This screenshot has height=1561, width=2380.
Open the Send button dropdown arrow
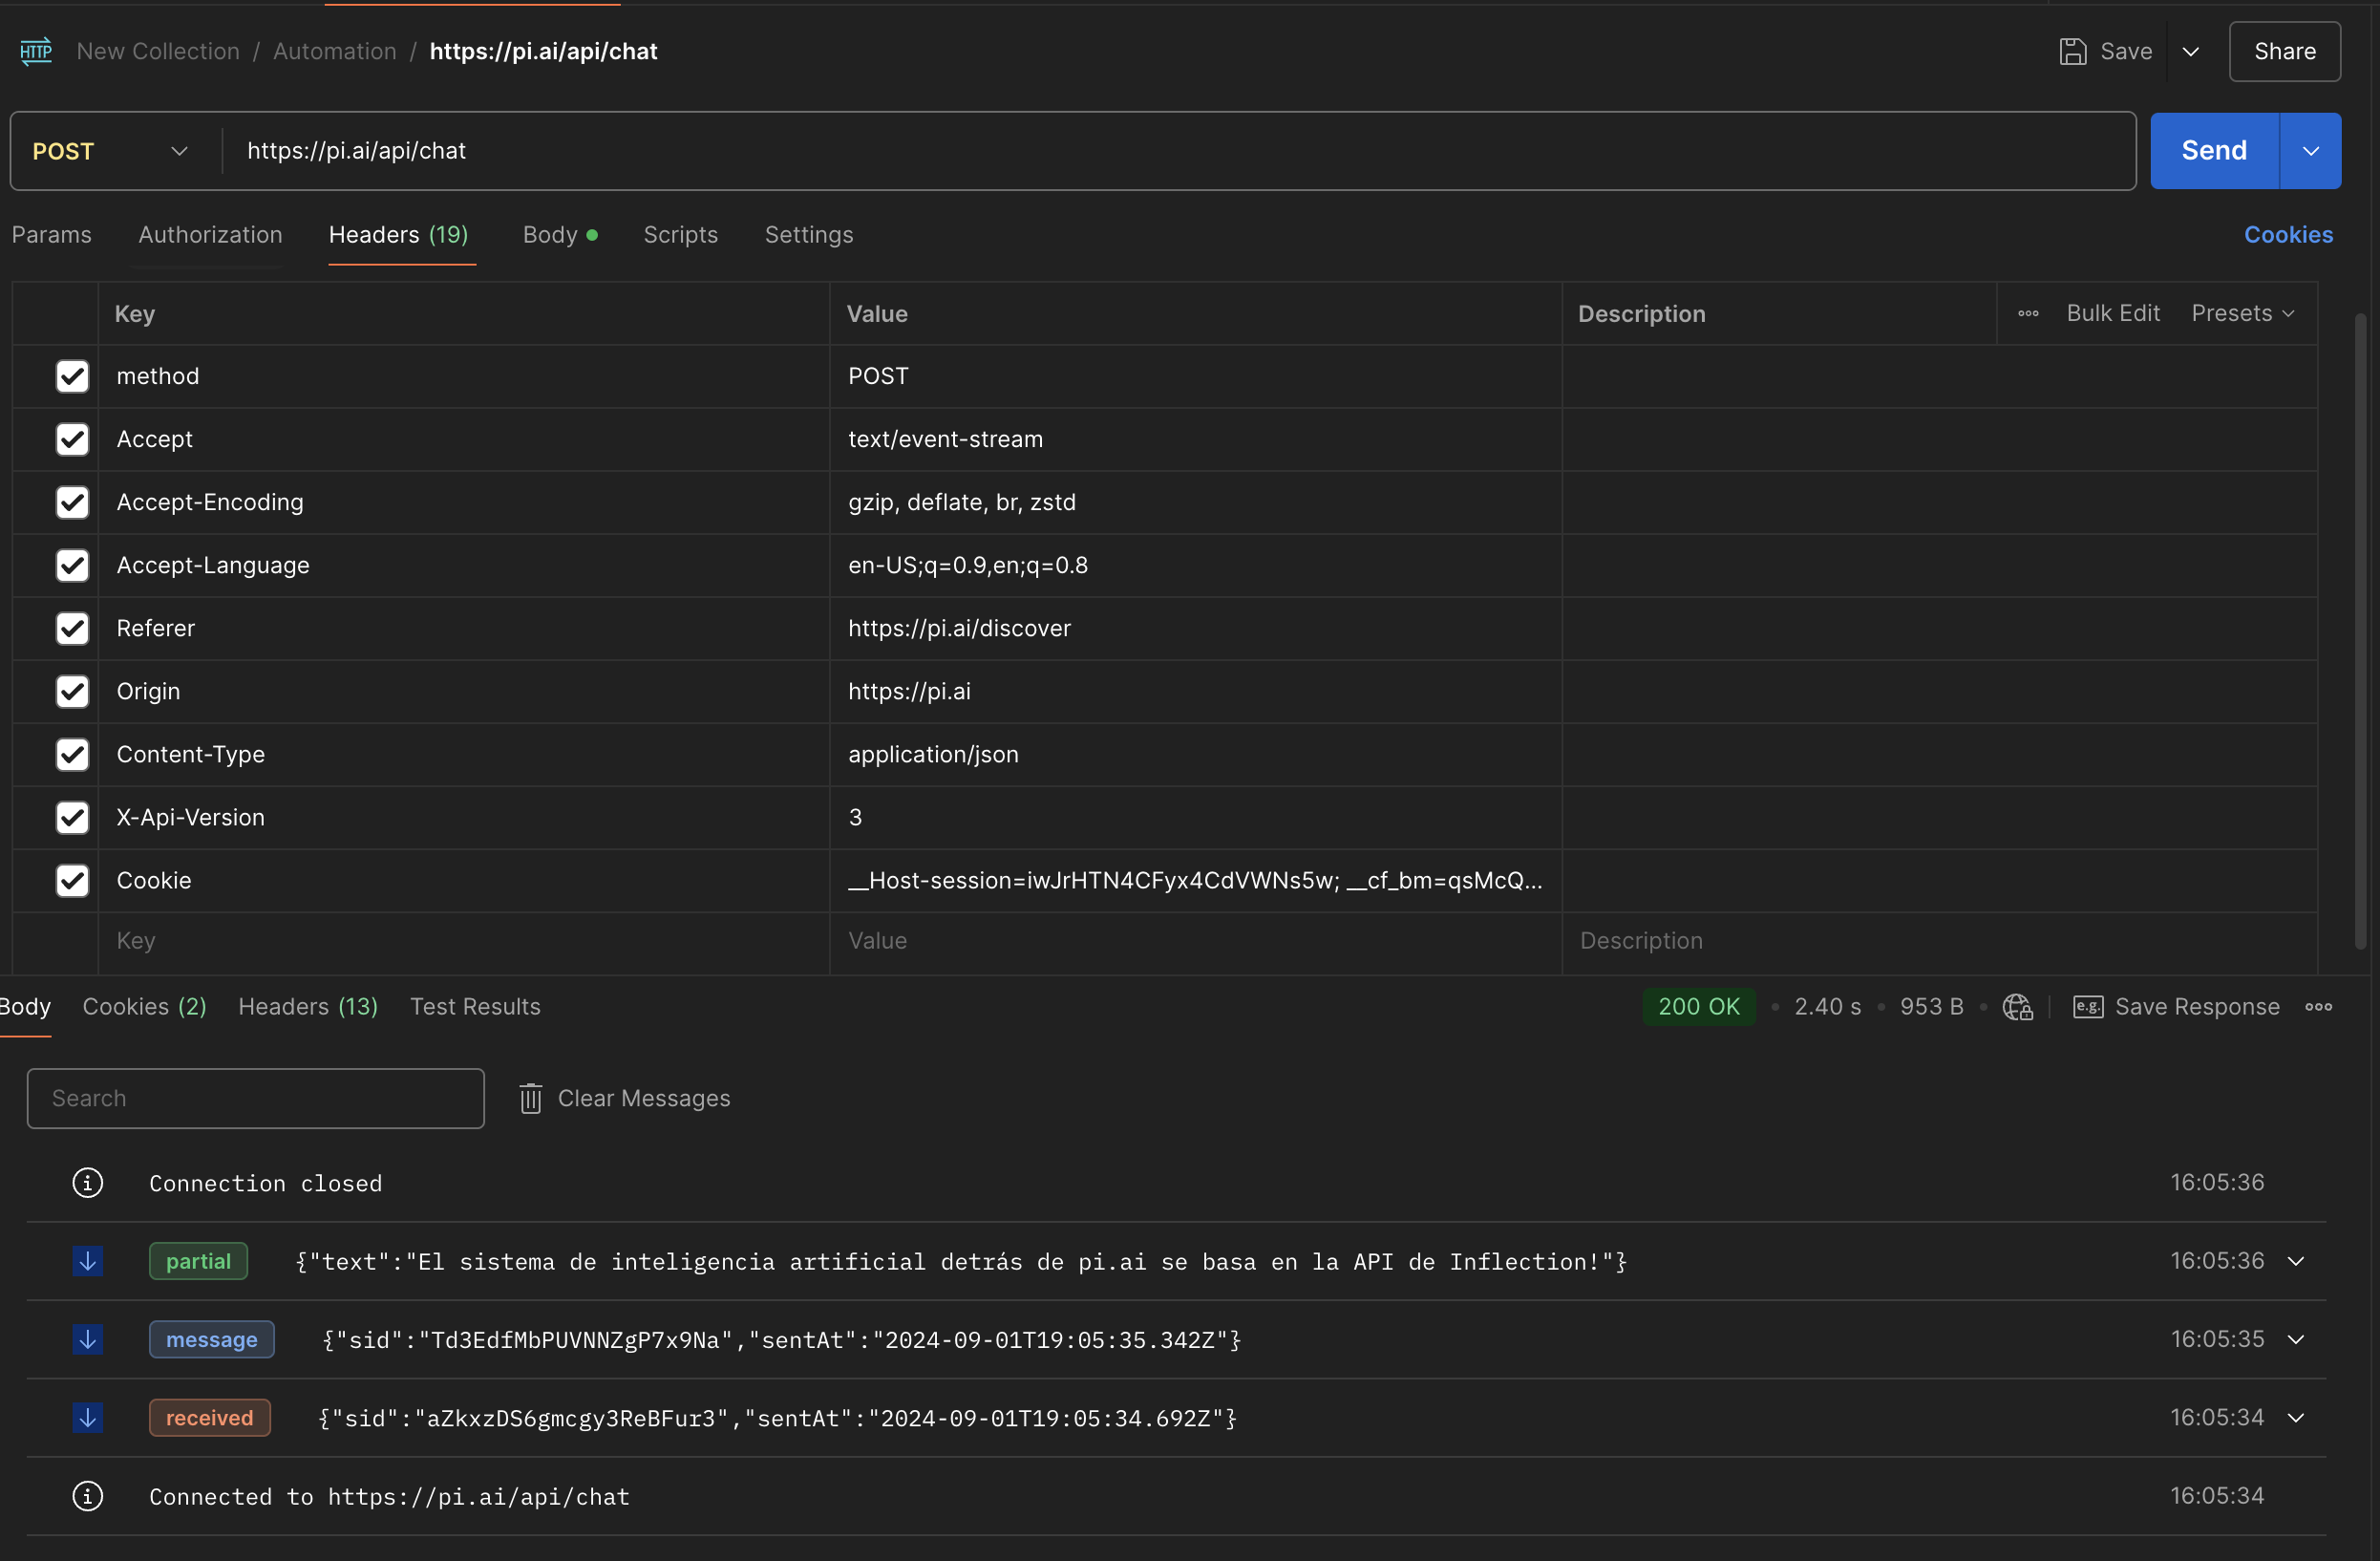[x=2310, y=151]
